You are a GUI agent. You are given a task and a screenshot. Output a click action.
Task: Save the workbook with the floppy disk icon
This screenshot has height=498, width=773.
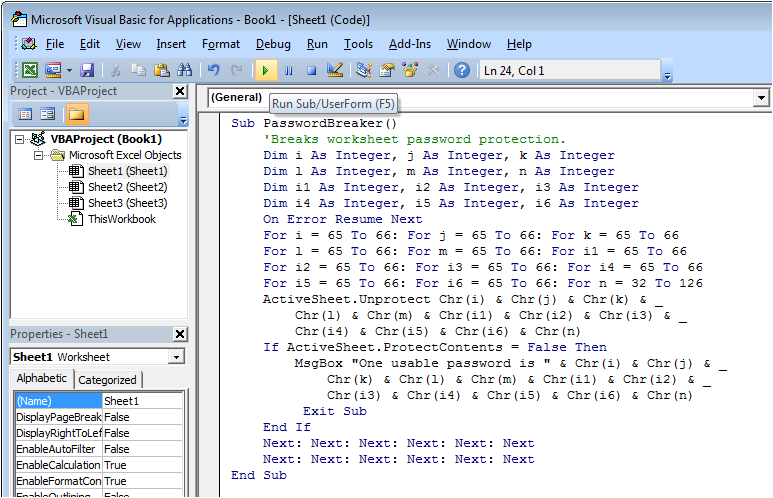pos(87,70)
